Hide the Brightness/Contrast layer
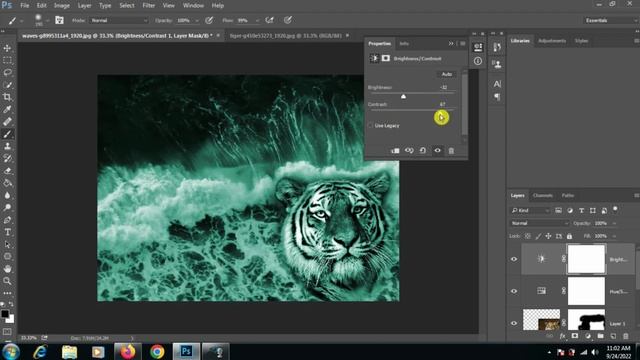This screenshot has height=360, width=640. (x=514, y=259)
